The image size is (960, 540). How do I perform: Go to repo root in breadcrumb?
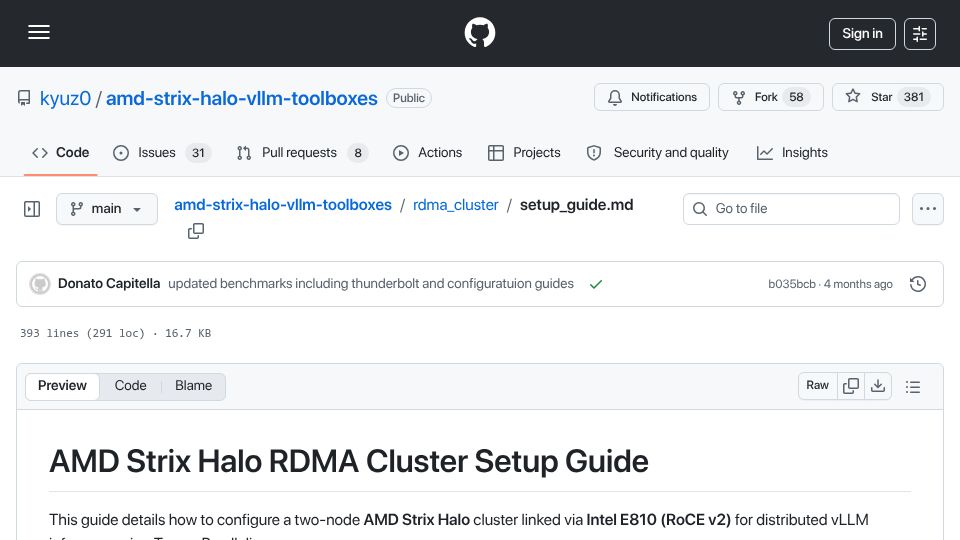(283, 205)
